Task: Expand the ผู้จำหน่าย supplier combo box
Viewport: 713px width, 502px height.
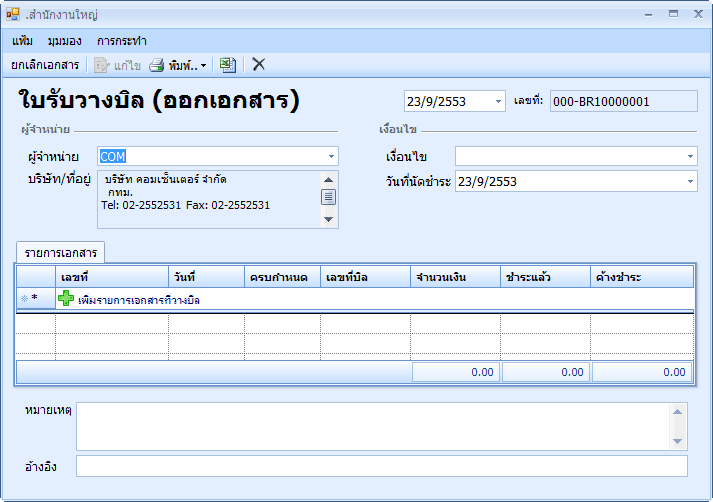Action: coord(331,157)
